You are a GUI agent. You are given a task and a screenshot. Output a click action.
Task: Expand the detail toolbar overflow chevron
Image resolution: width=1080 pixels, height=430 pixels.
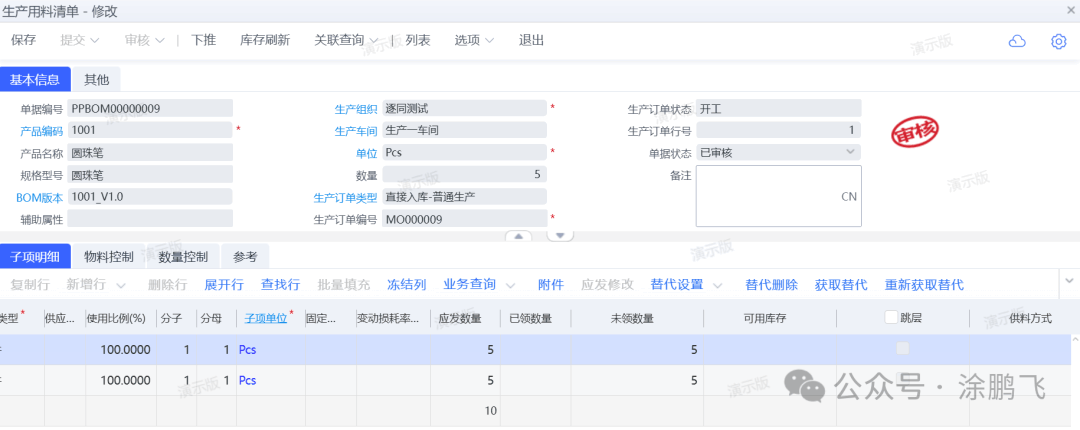[x=1069, y=281]
